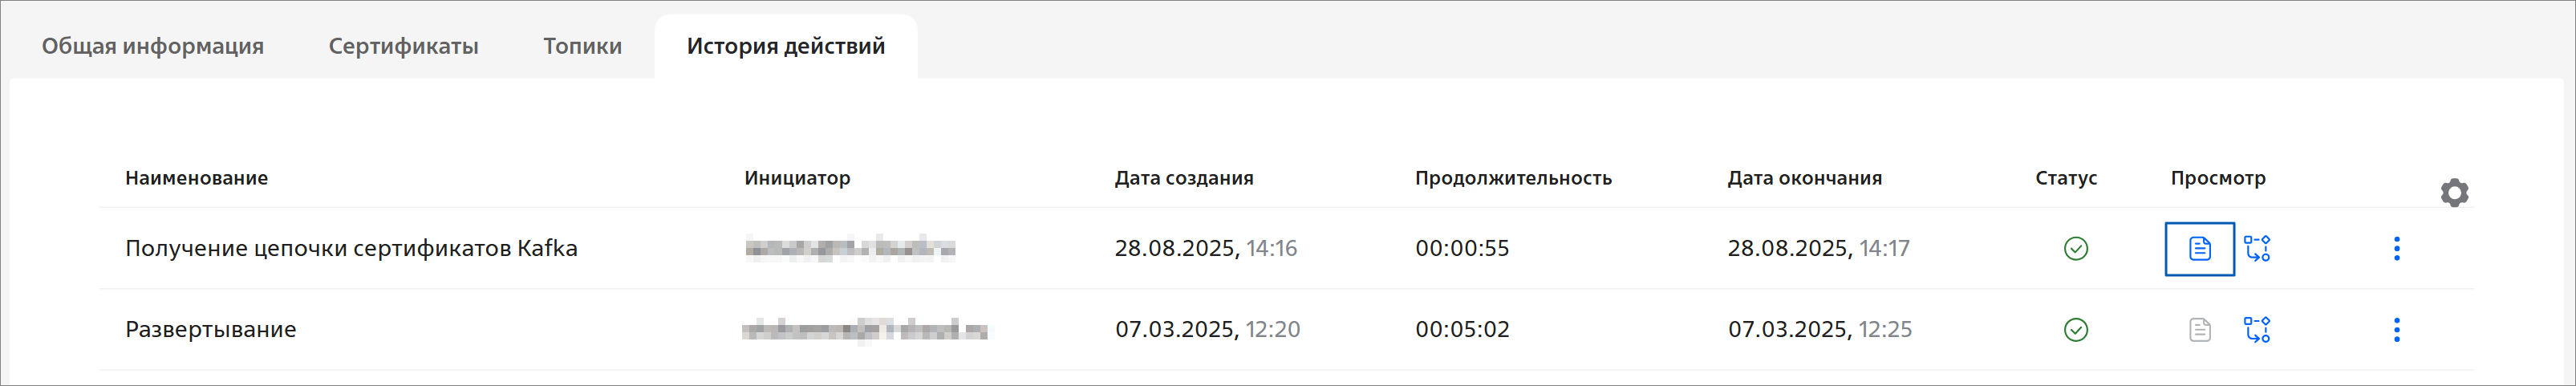Click the Дата окончания column header

(1805, 178)
